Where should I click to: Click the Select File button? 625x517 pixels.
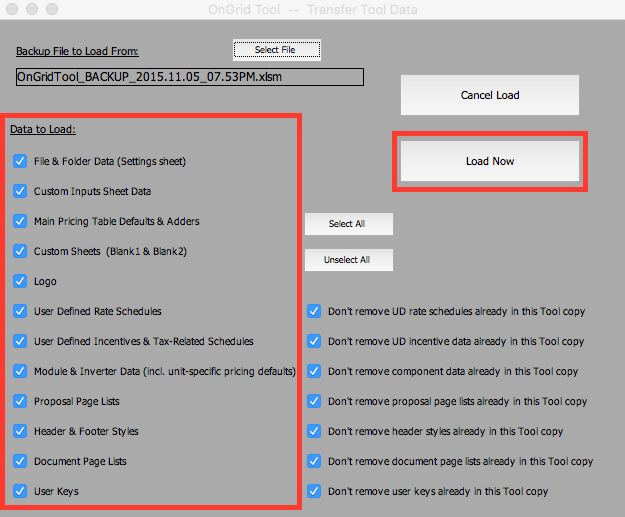tap(277, 49)
